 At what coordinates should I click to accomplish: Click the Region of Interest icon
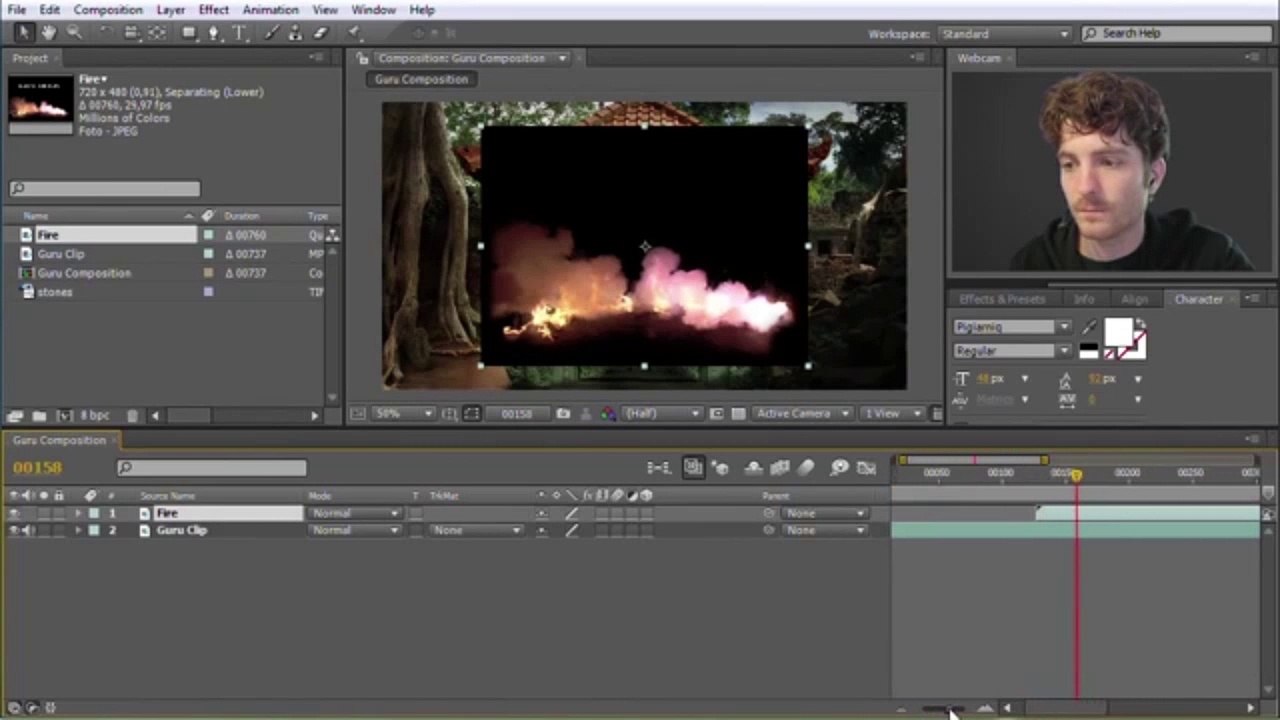point(716,414)
